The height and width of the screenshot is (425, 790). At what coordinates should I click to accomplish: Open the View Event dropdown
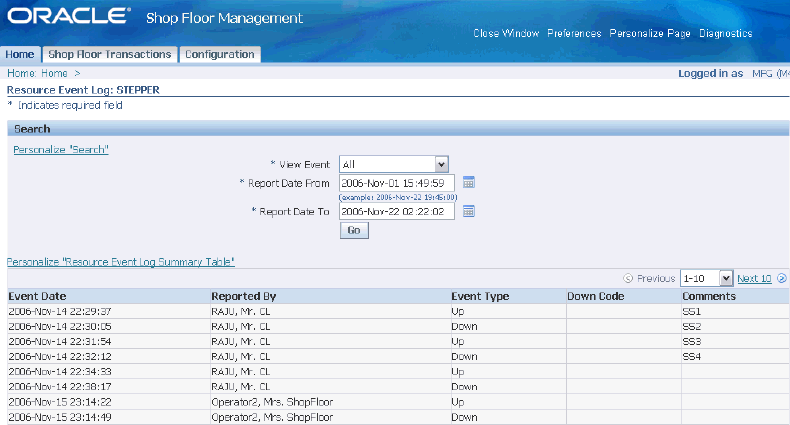[393, 164]
